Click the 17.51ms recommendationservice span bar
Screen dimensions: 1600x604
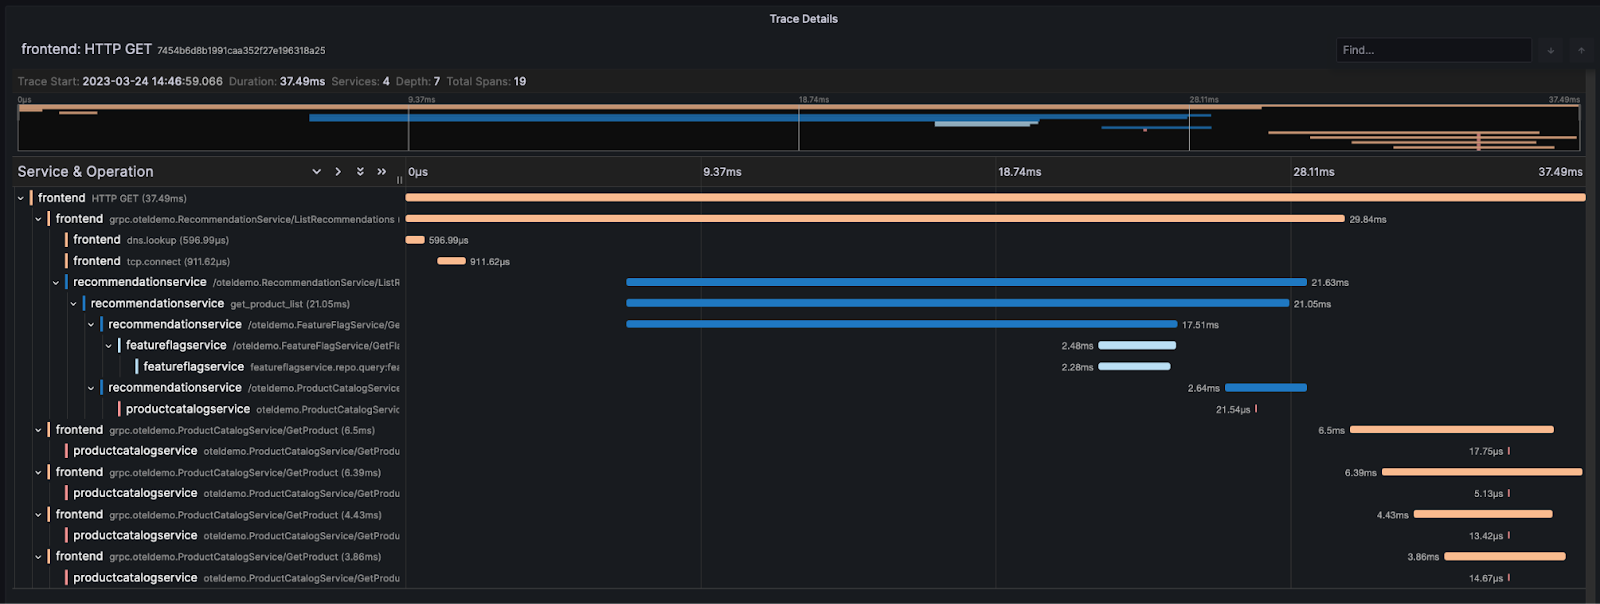900,325
